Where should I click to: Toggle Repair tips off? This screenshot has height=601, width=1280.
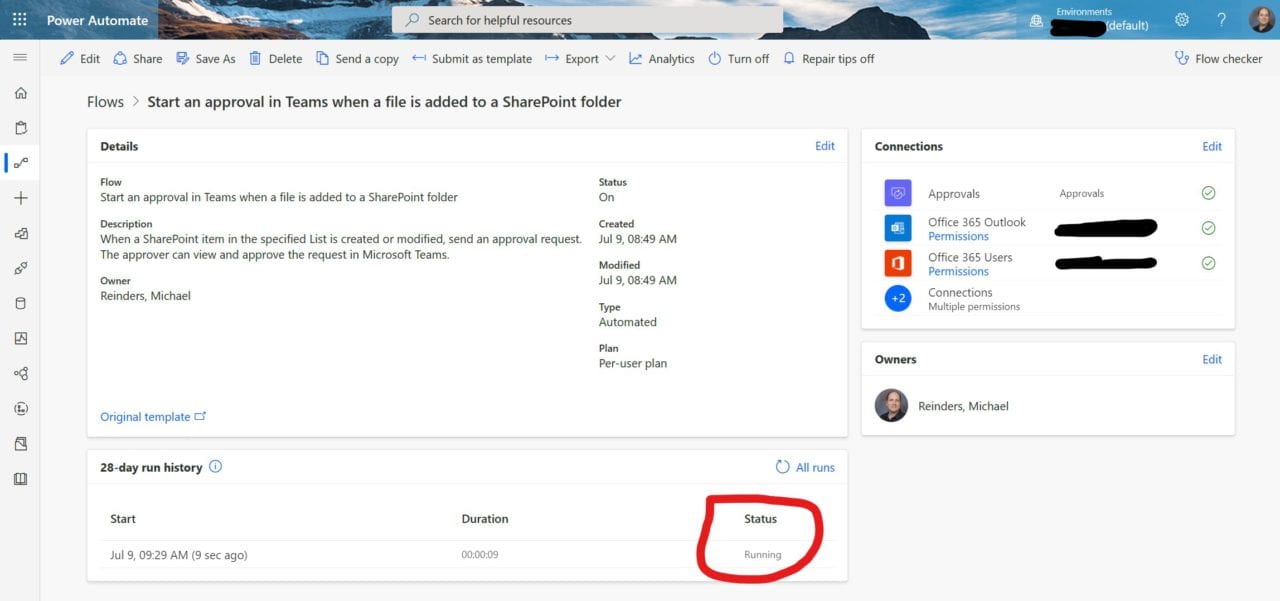click(x=828, y=59)
